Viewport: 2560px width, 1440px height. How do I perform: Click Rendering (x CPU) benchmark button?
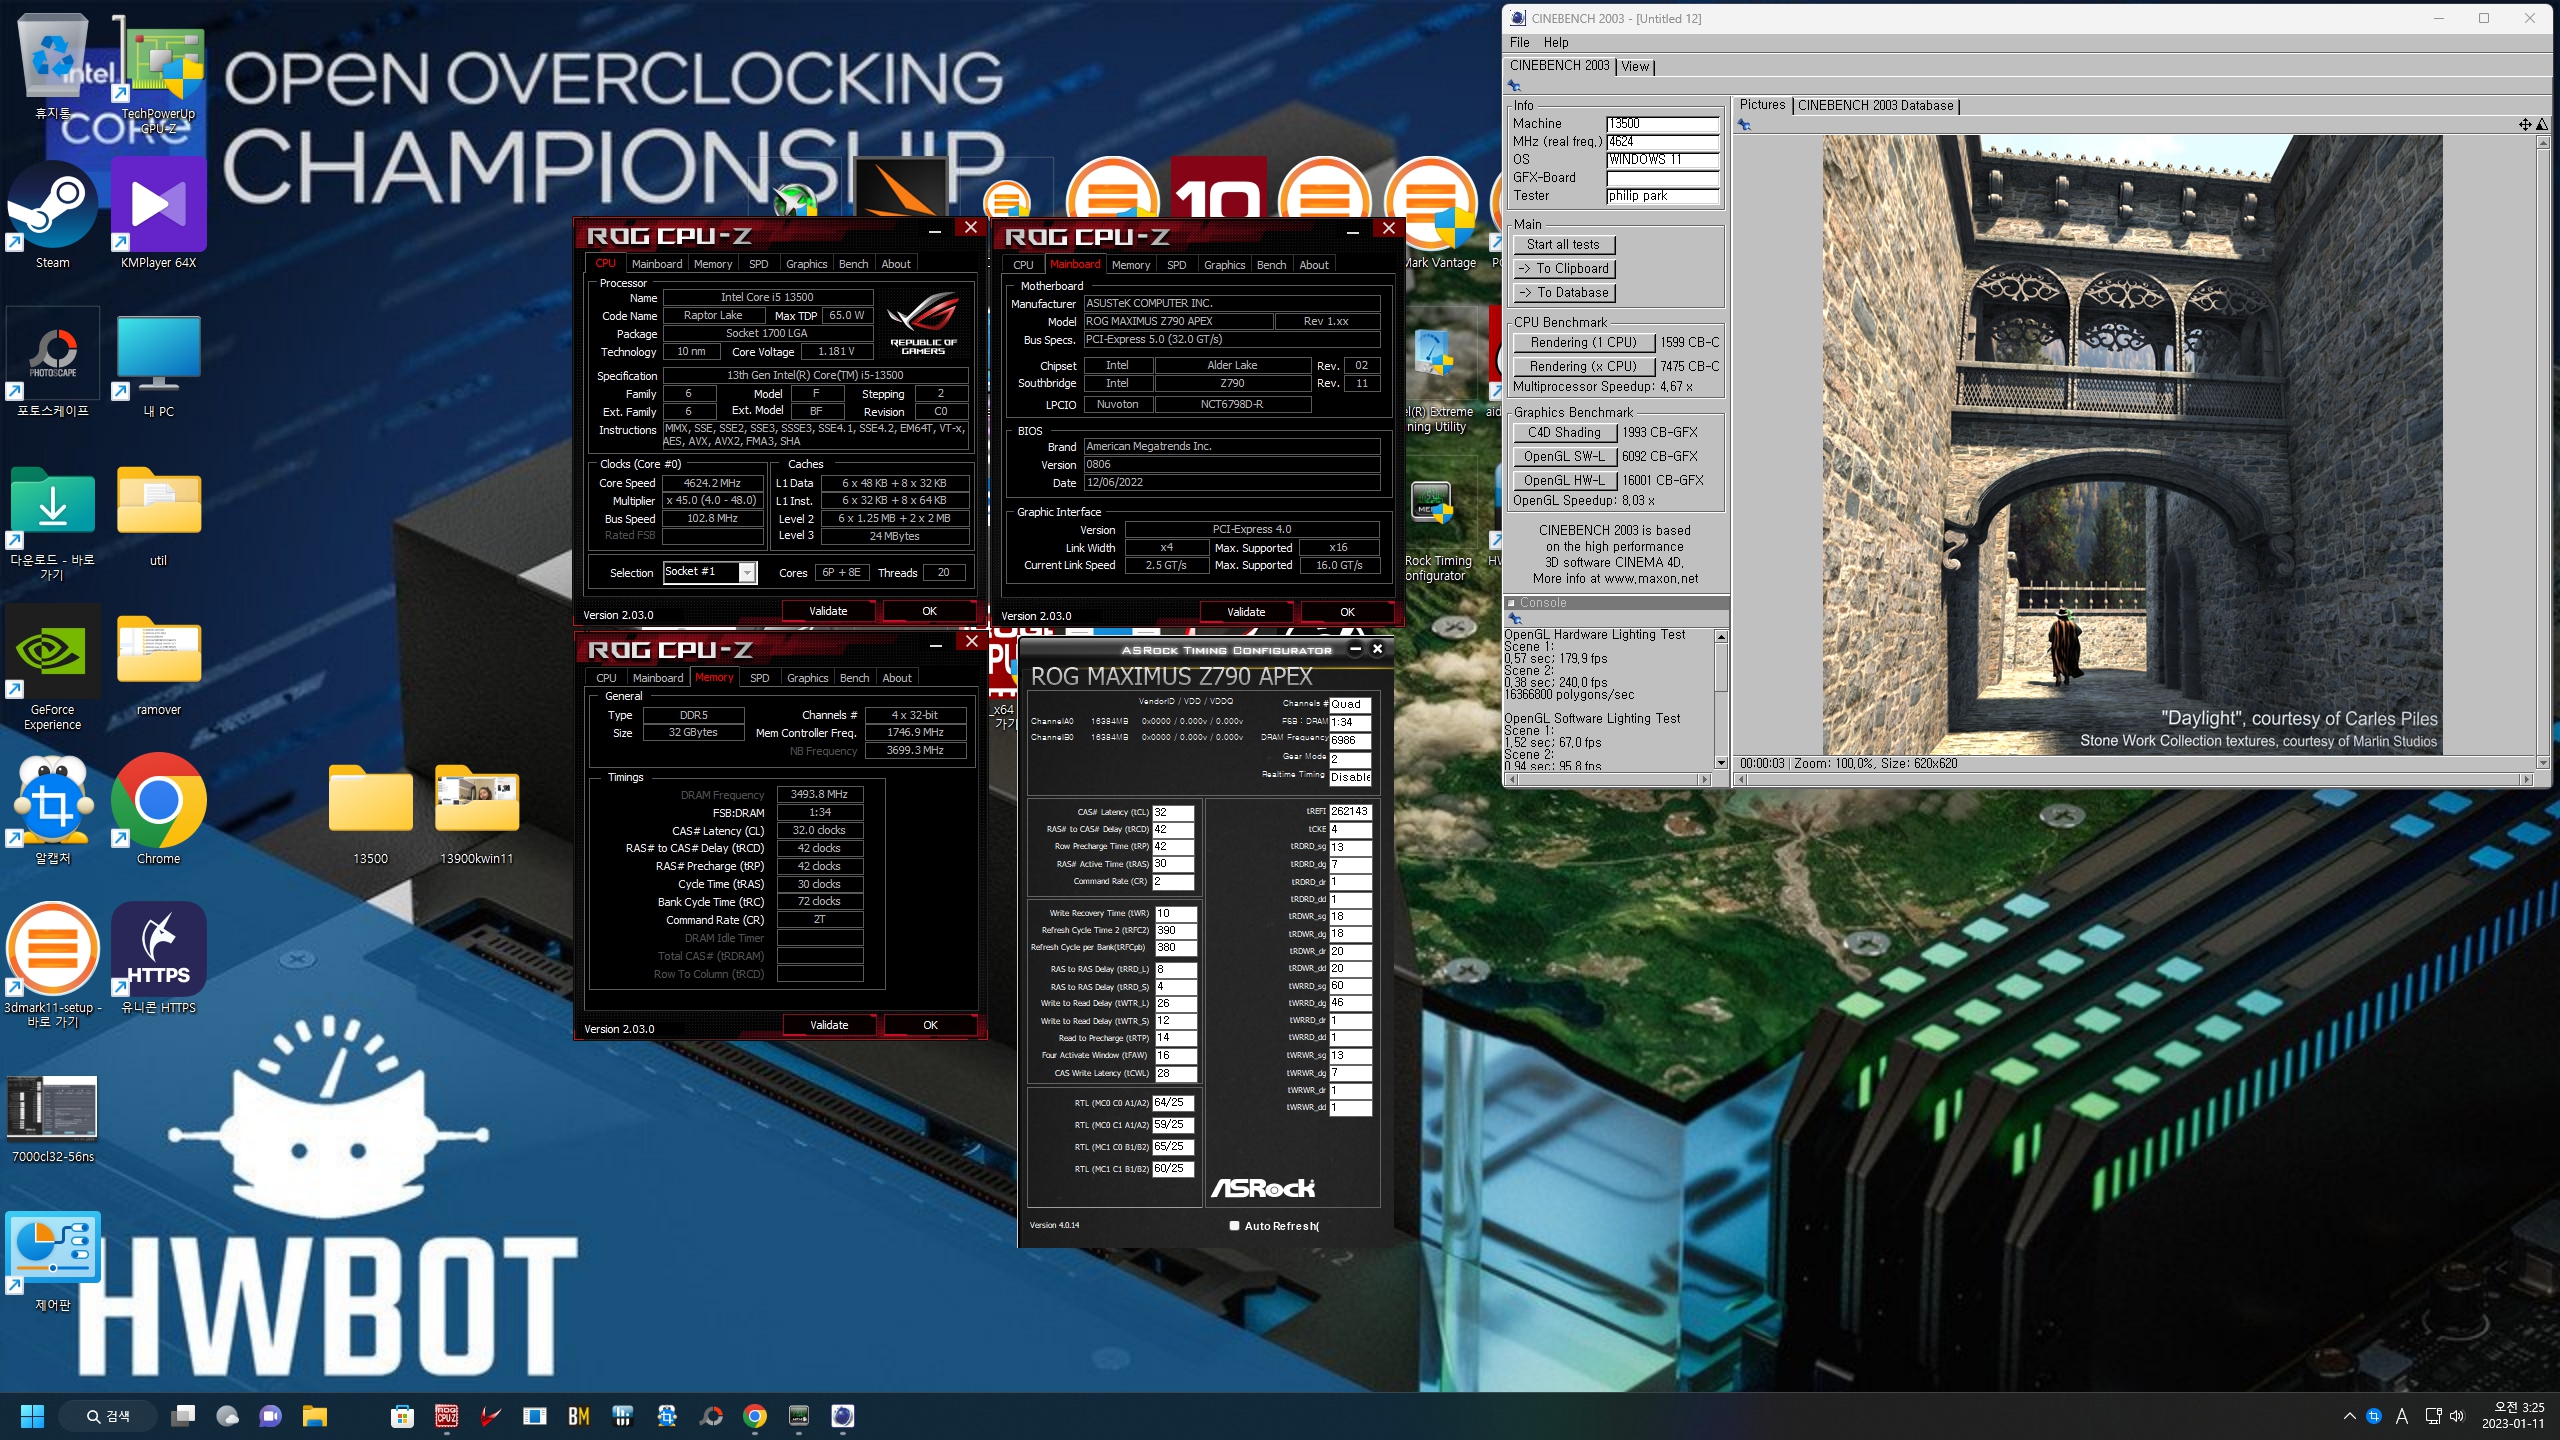pyautogui.click(x=1583, y=366)
